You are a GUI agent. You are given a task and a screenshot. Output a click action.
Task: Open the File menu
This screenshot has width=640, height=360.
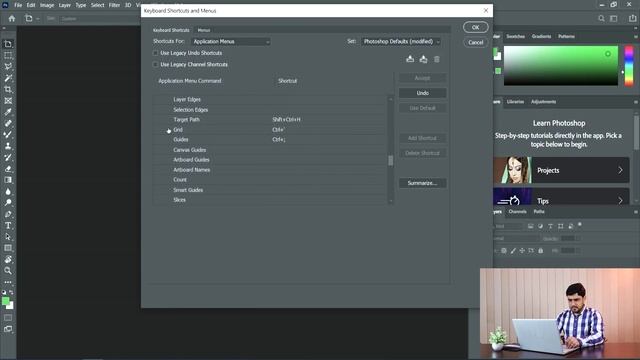(18, 5)
